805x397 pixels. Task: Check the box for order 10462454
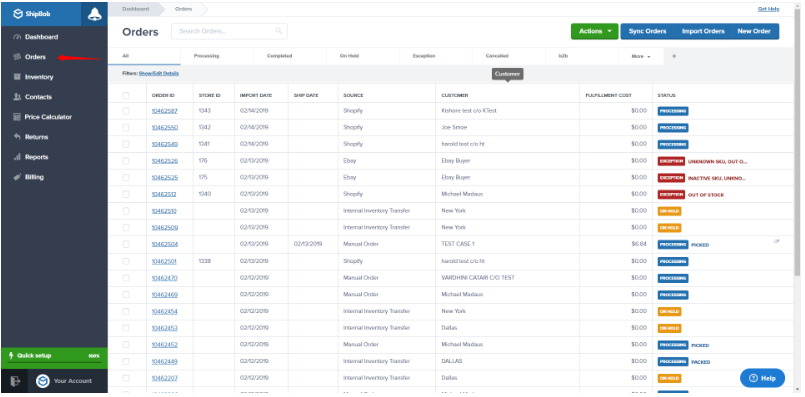126,311
